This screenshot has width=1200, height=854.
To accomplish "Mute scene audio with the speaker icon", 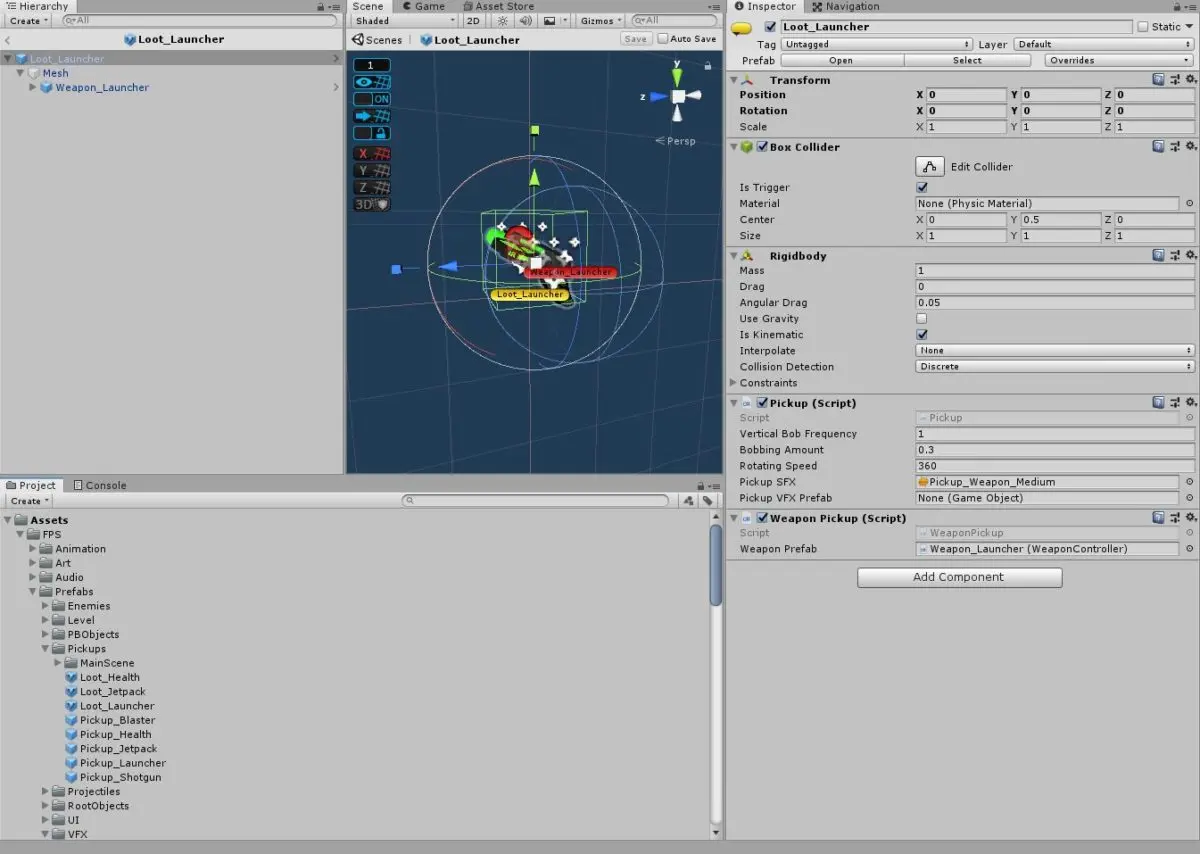I will (525, 20).
